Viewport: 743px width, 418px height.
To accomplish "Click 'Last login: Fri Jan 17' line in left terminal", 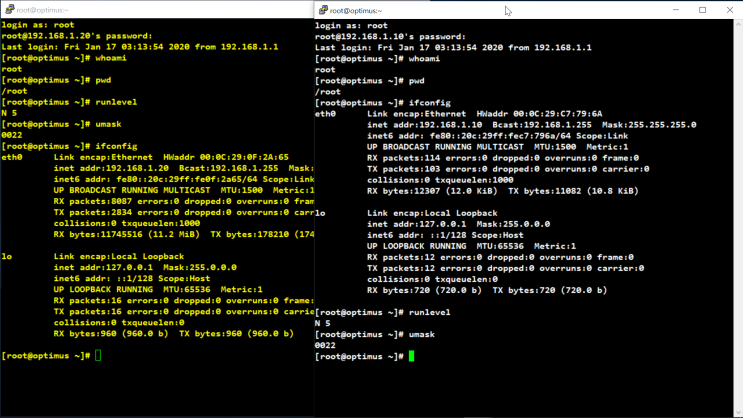I will 140,46.
